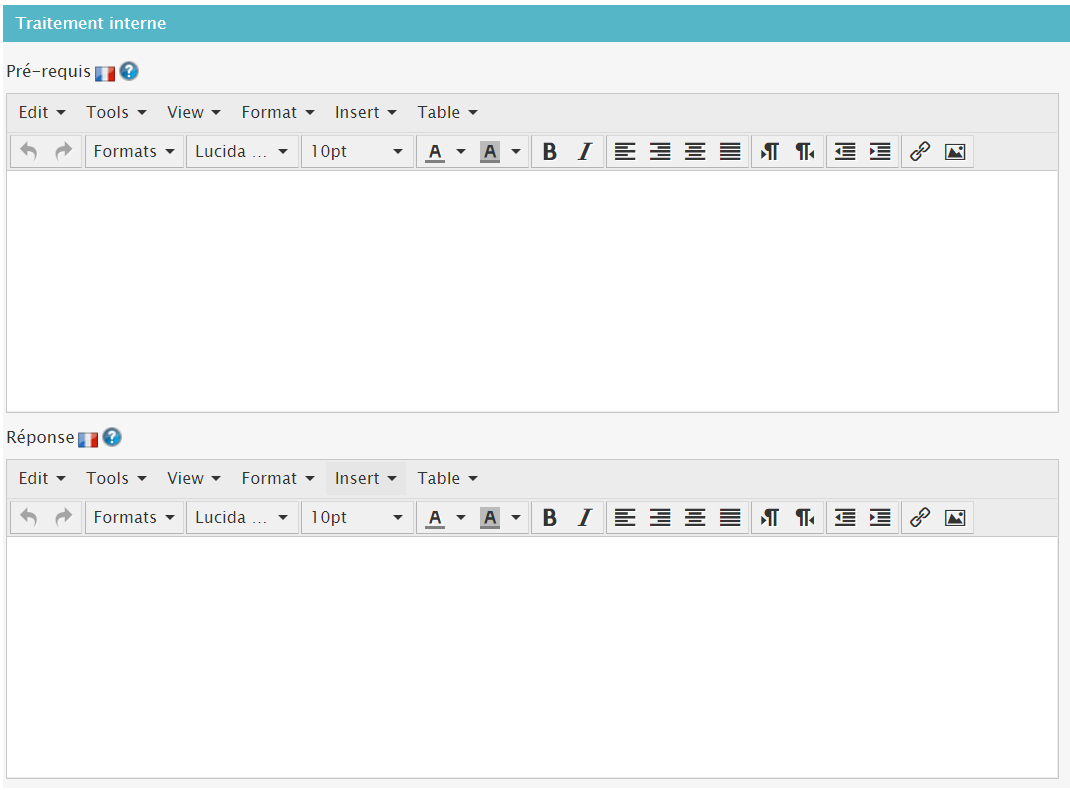Click Italic icon in Réponse editor

coord(585,518)
